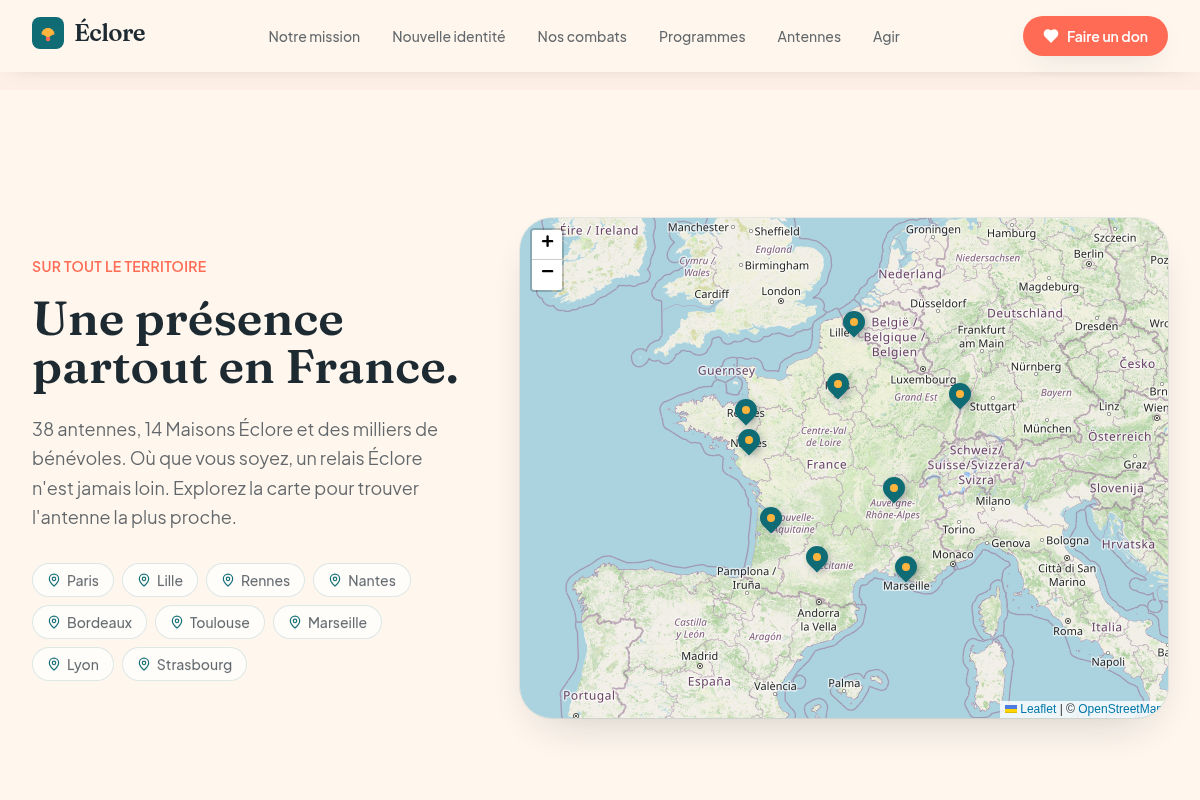1200x800 pixels.
Task: Click heading 'Une présence partout en France.'
Action: click(246, 343)
